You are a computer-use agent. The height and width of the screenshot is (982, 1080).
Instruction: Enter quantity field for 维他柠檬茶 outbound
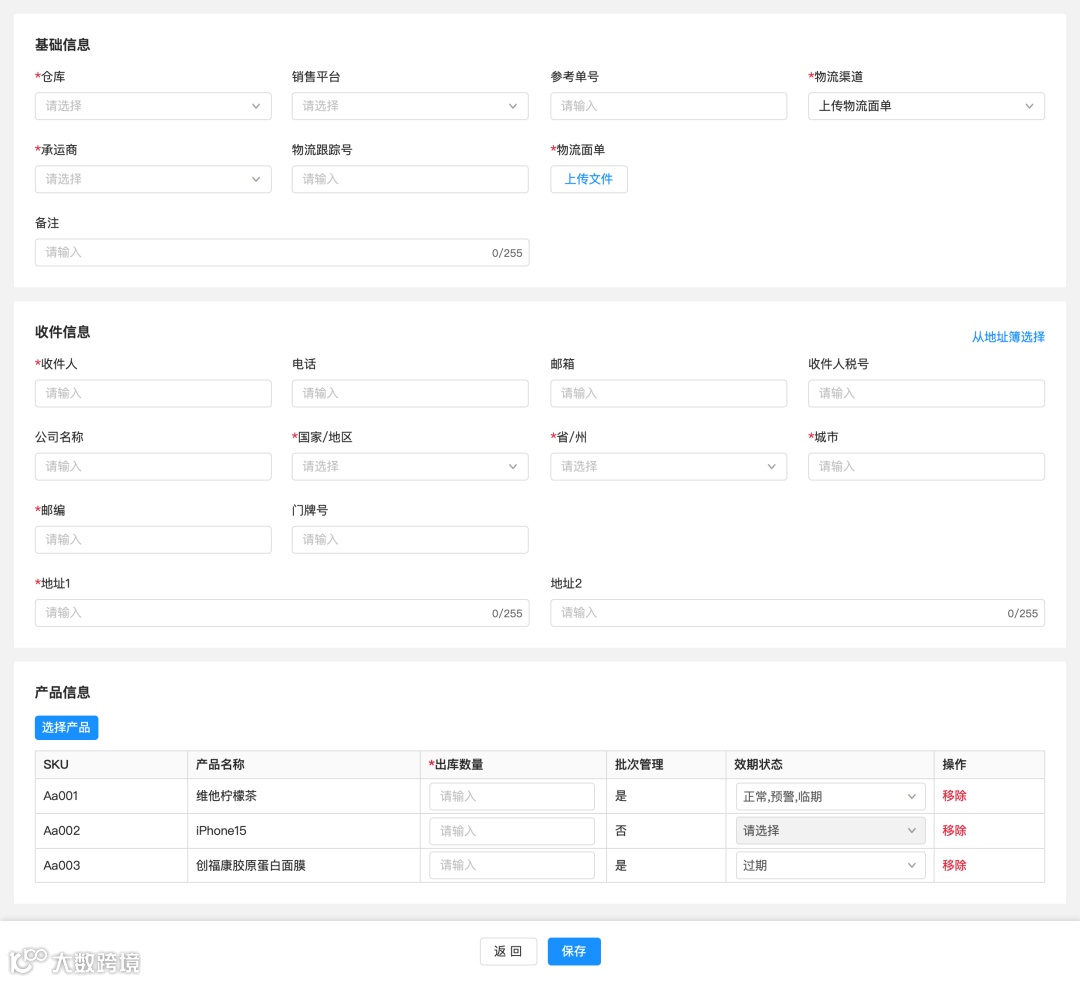[511, 795]
